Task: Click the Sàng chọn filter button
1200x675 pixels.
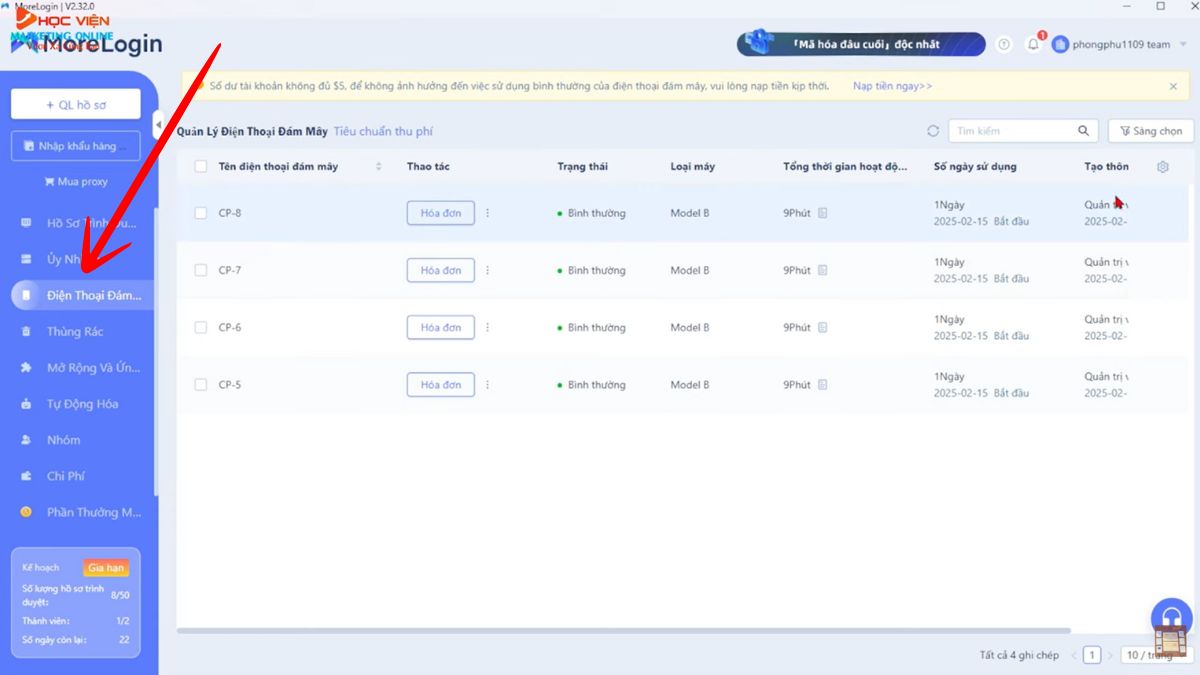Action: click(1151, 131)
